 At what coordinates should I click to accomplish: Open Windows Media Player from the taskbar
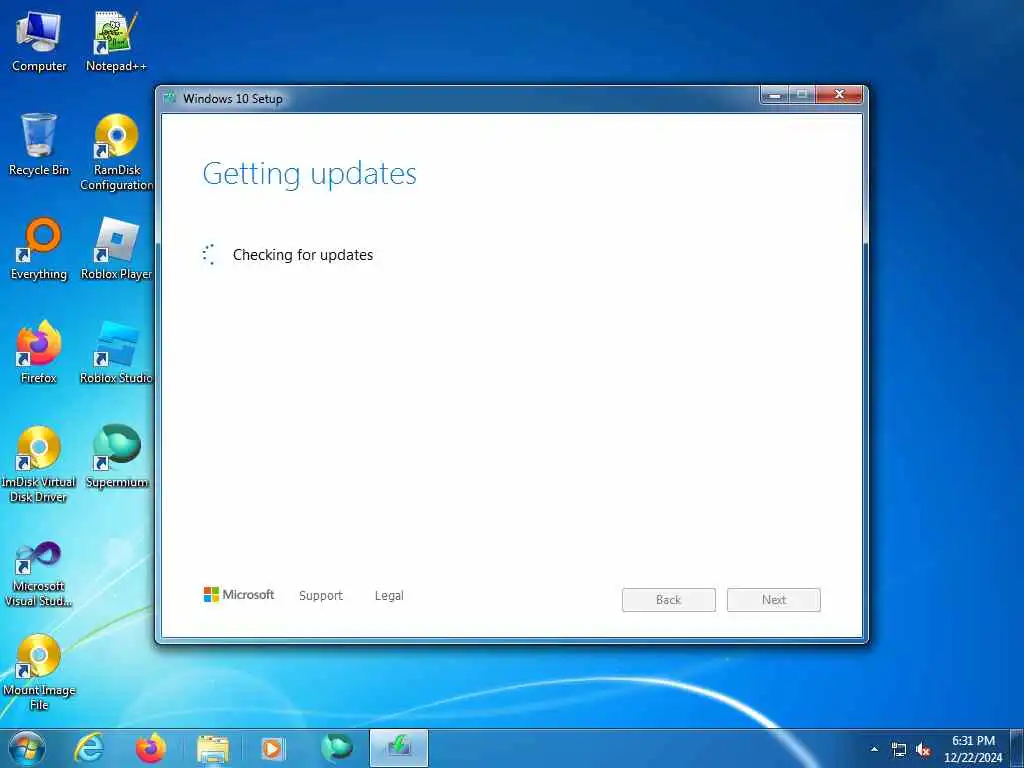click(272, 749)
